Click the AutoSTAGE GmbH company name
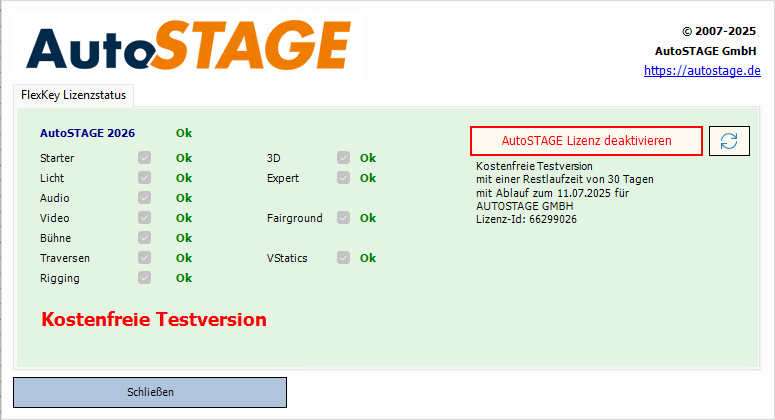The image size is (775, 420). pyautogui.click(x=705, y=51)
